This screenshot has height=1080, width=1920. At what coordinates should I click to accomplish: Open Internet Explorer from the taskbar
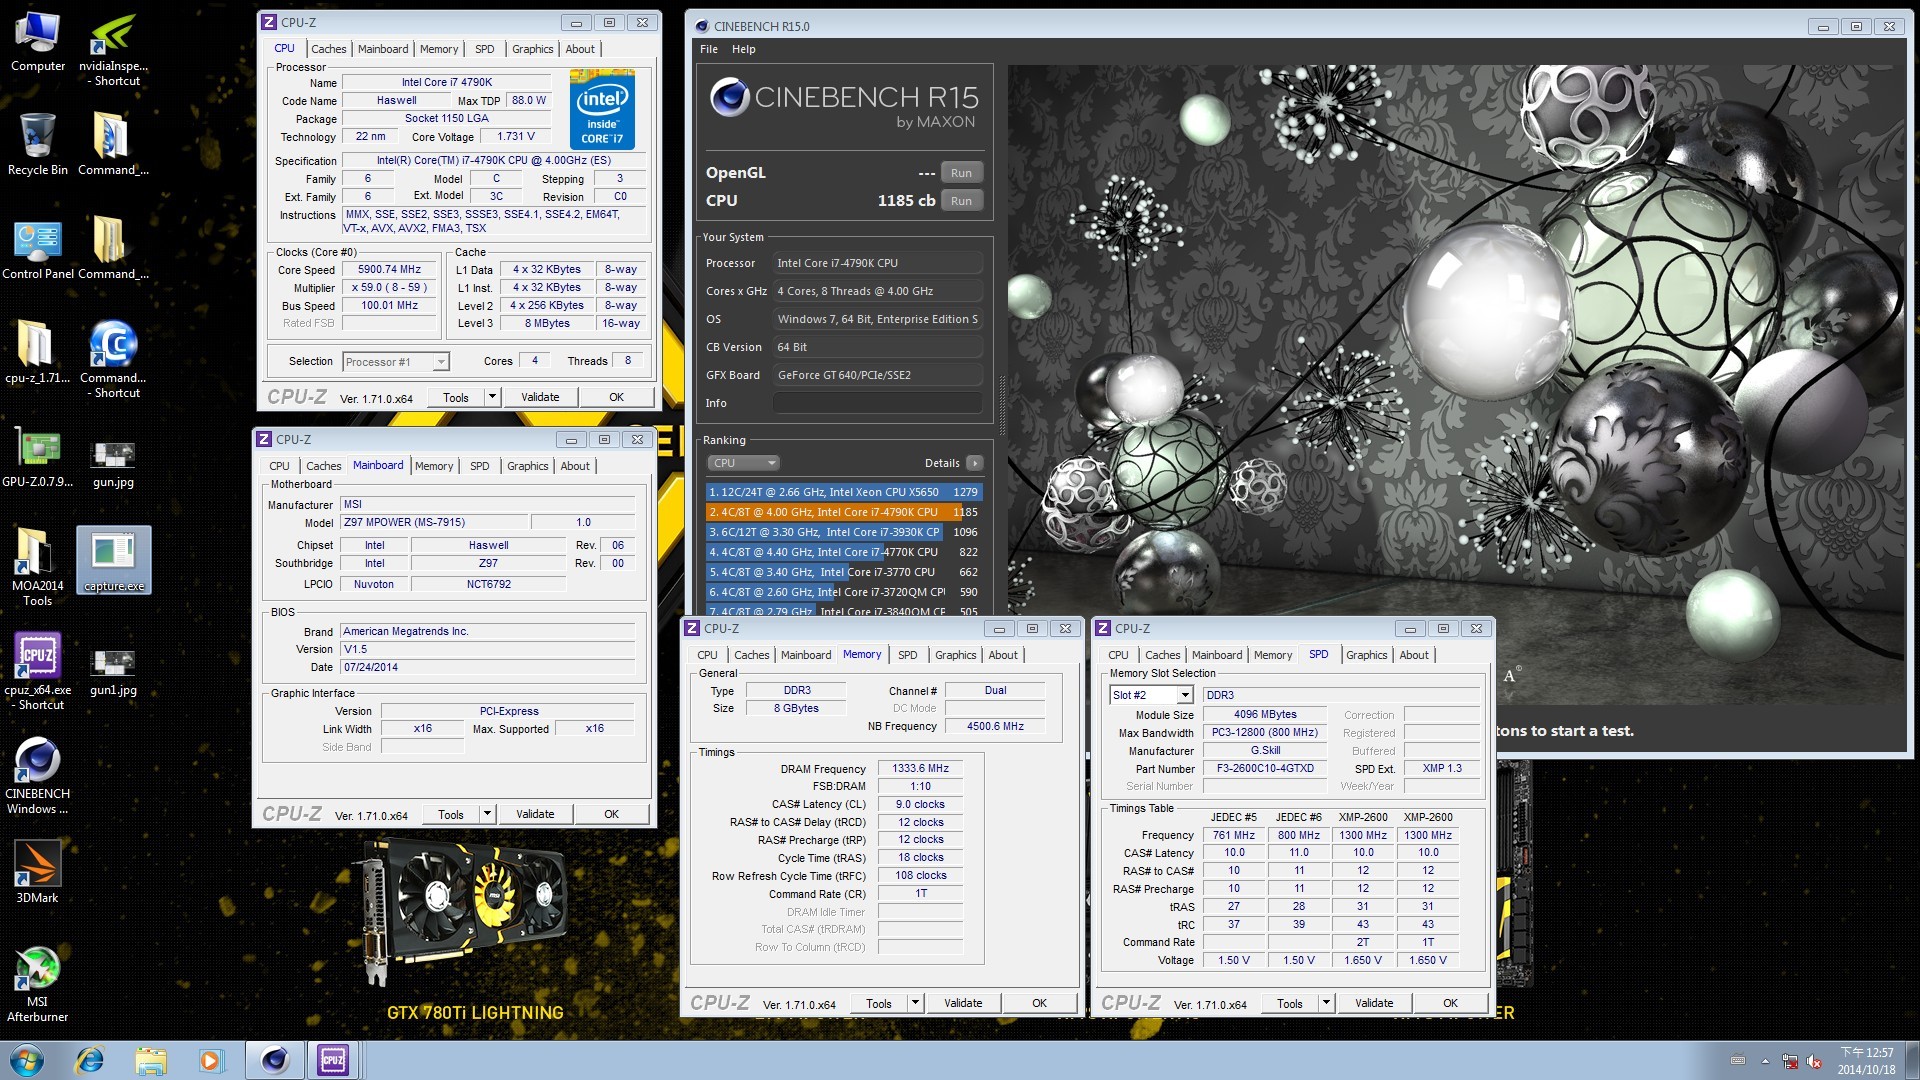pos(90,1060)
